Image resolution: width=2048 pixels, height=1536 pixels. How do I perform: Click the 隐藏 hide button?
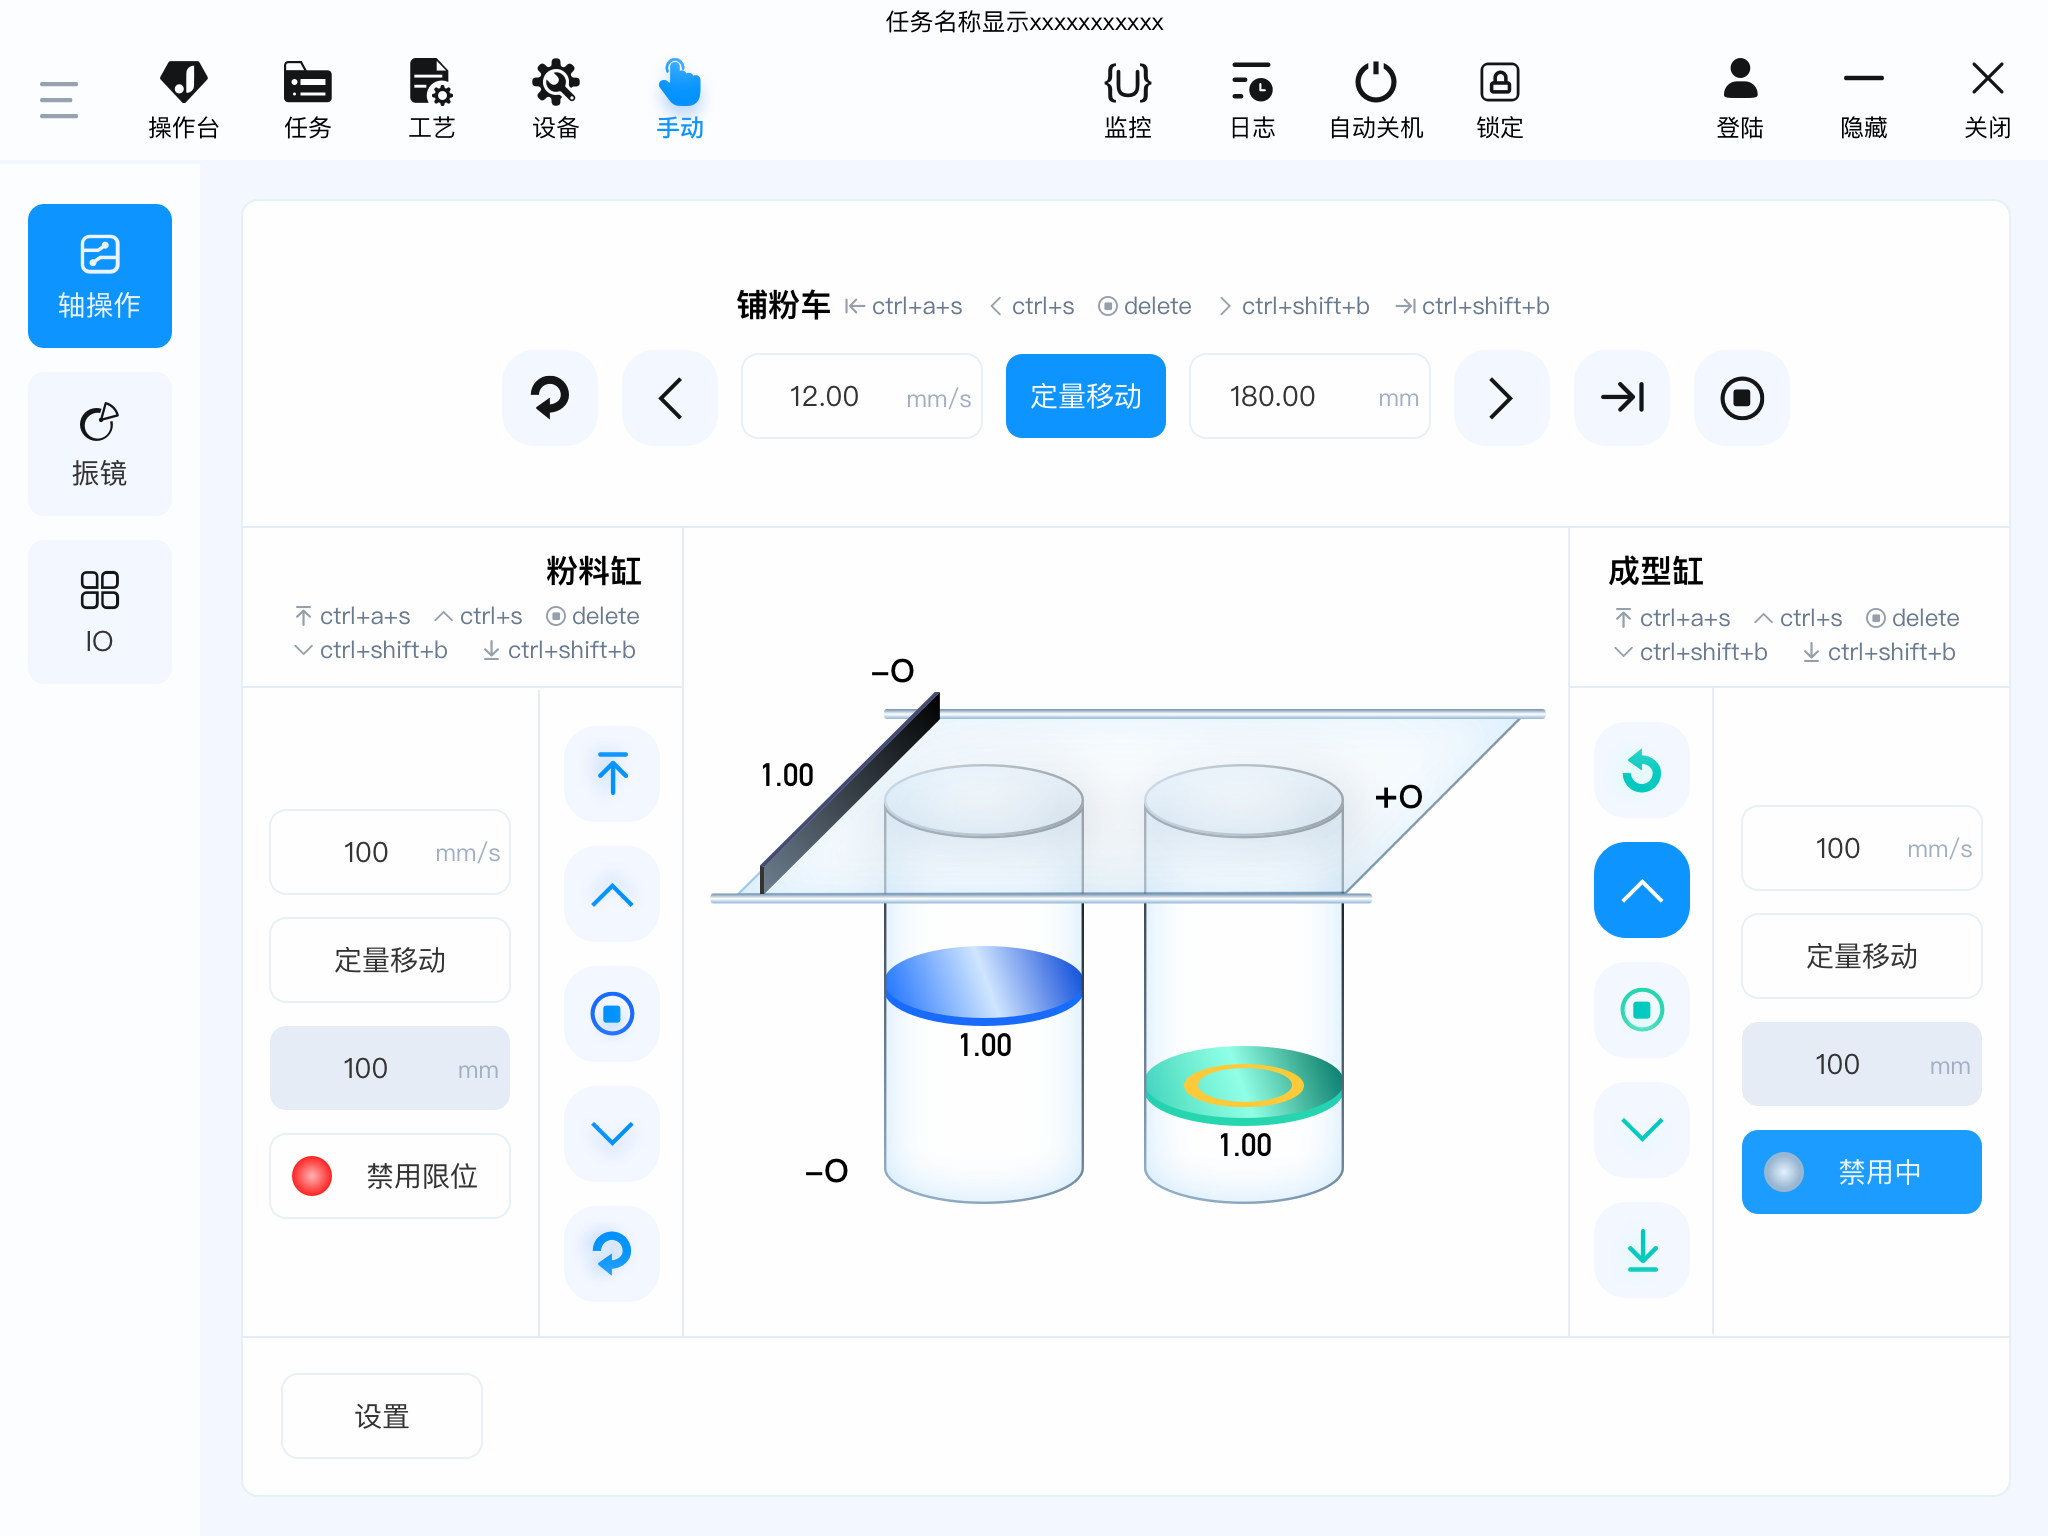pyautogui.click(x=1864, y=100)
